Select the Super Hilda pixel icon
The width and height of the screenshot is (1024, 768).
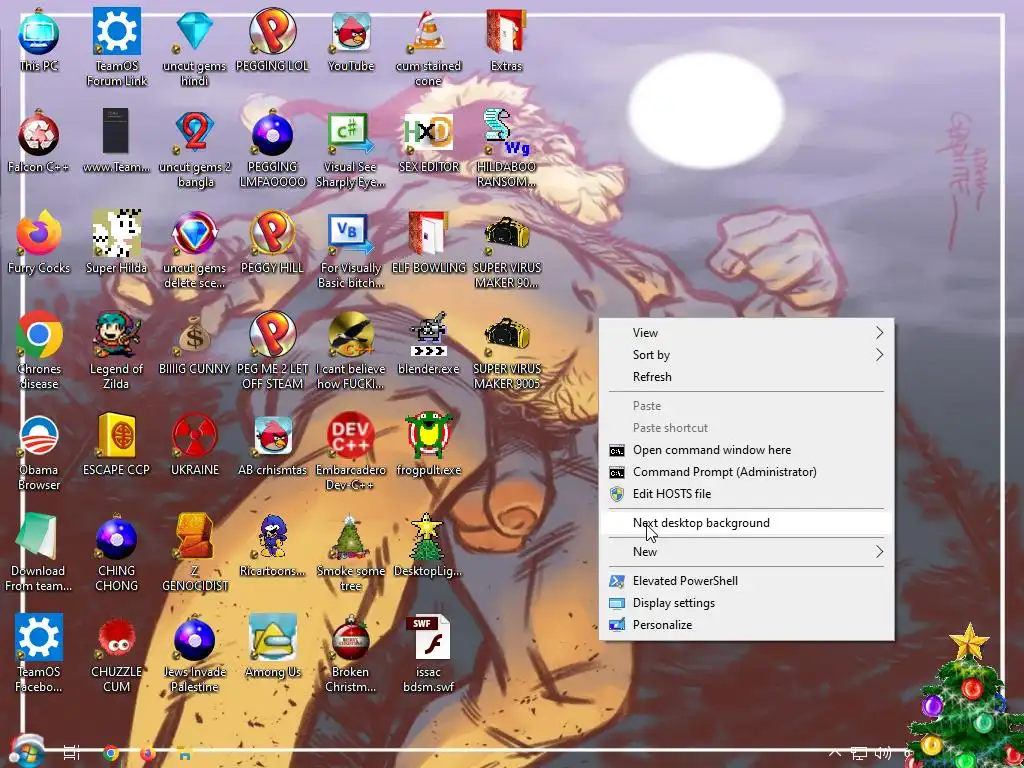coord(116,243)
